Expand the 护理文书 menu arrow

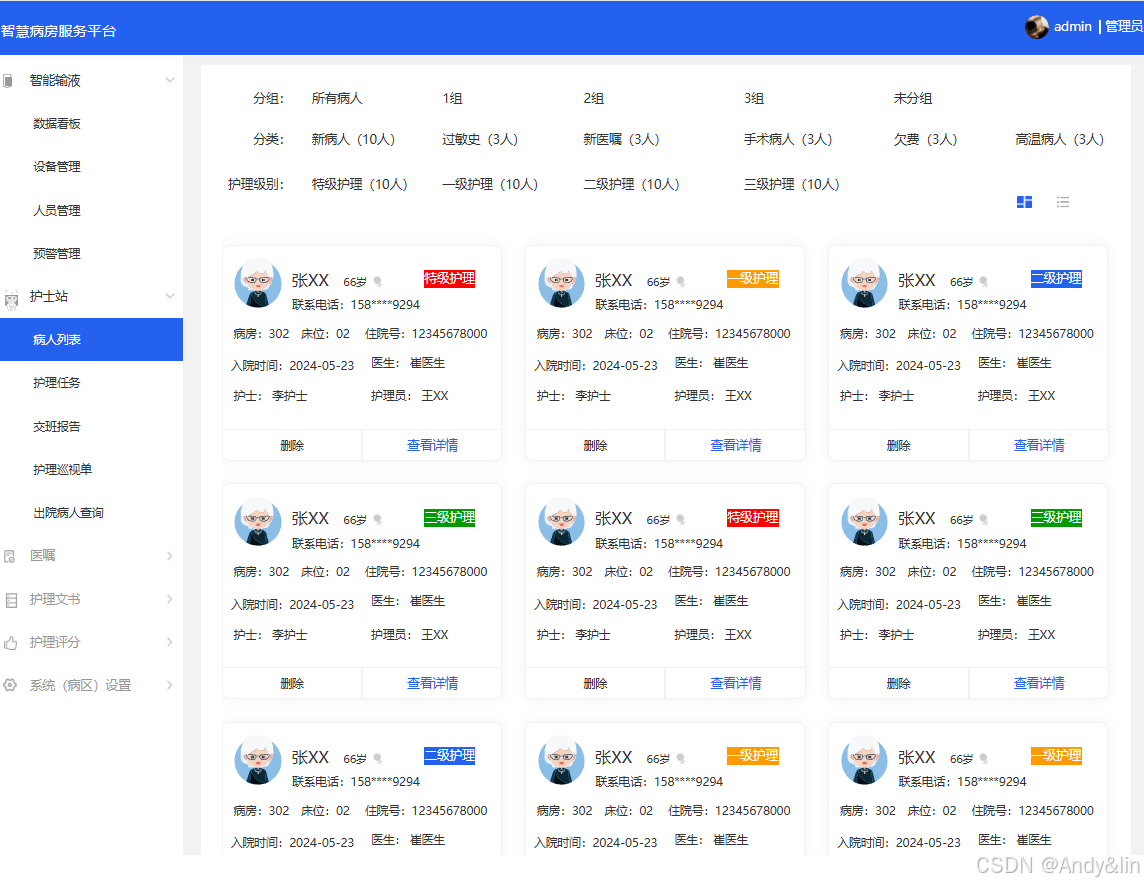169,599
